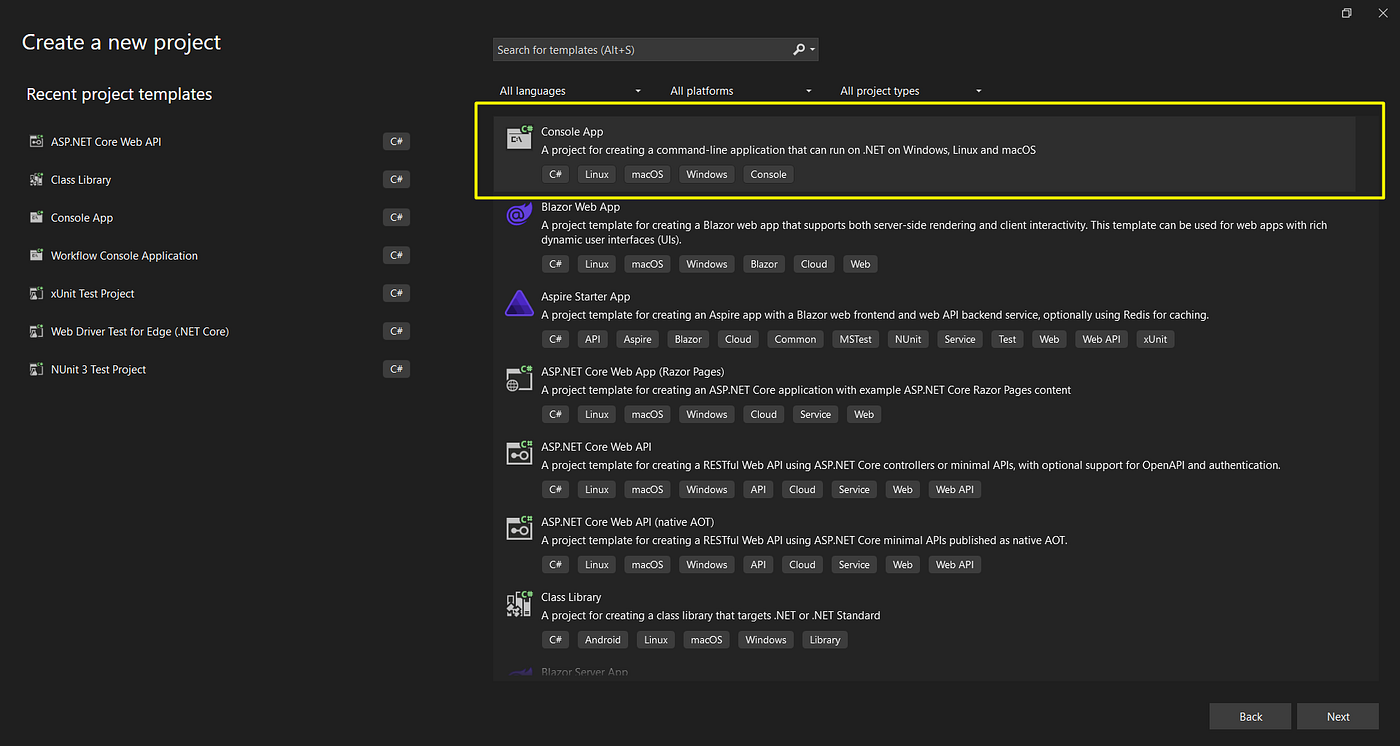Expand the search box history arrow
Screen dimensions: 1400x746
click(x=813, y=50)
